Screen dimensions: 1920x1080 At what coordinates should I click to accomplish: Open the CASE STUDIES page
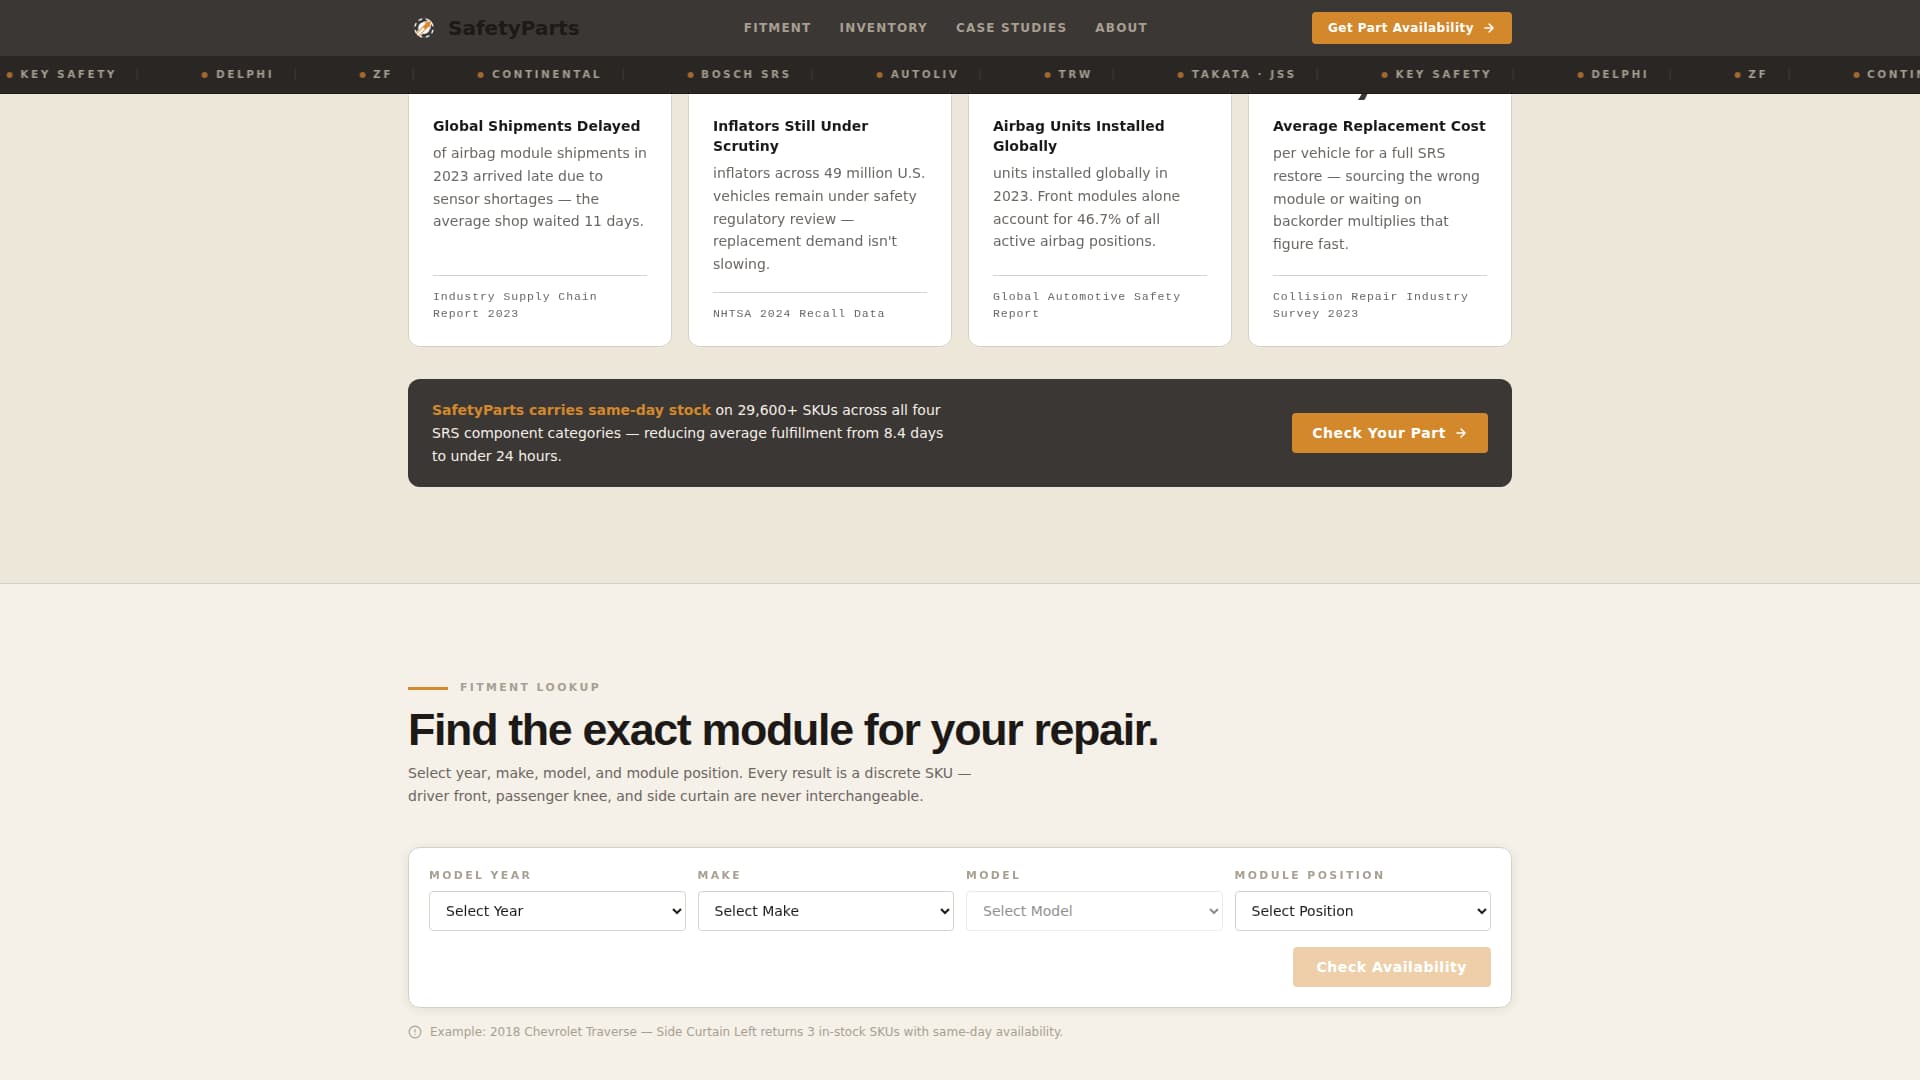point(1011,27)
